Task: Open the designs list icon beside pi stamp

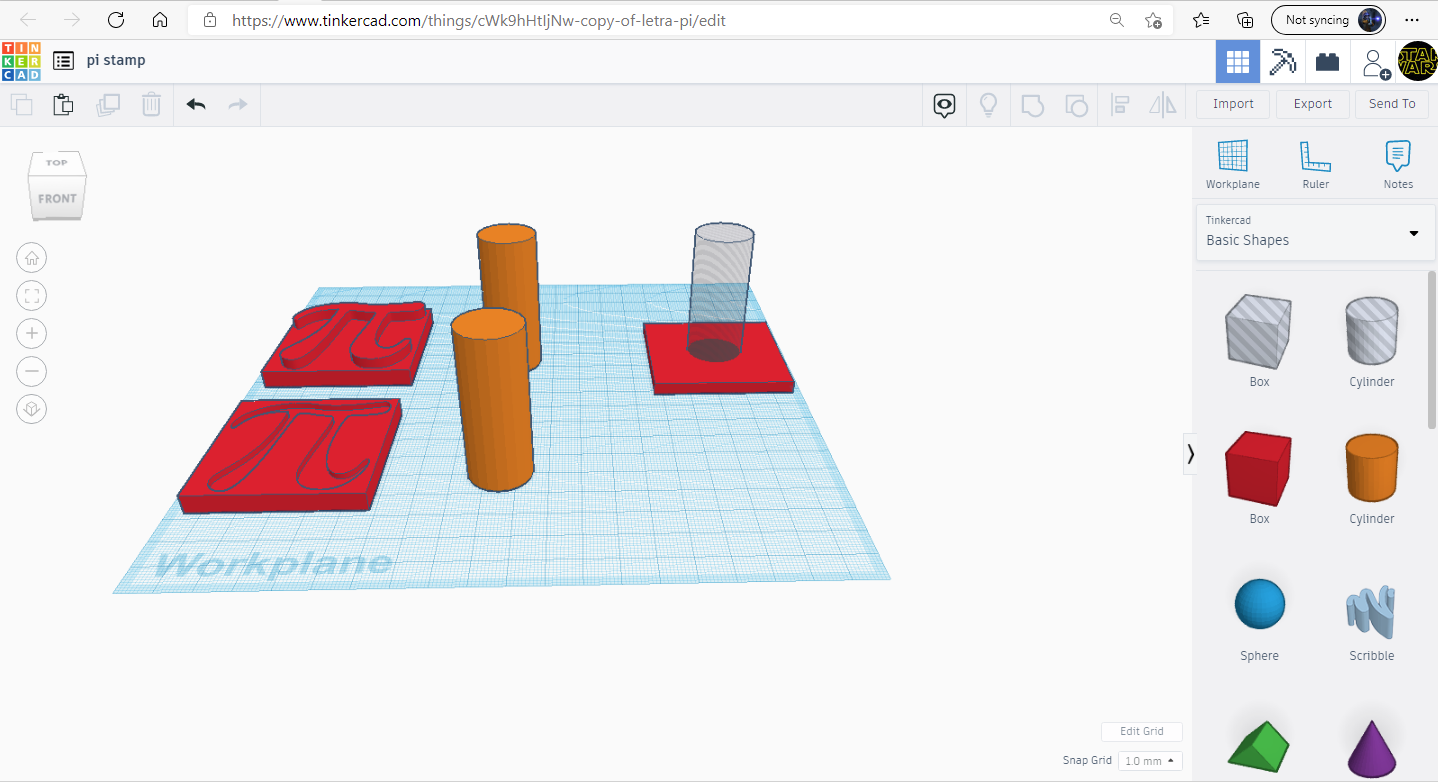Action: 63,61
